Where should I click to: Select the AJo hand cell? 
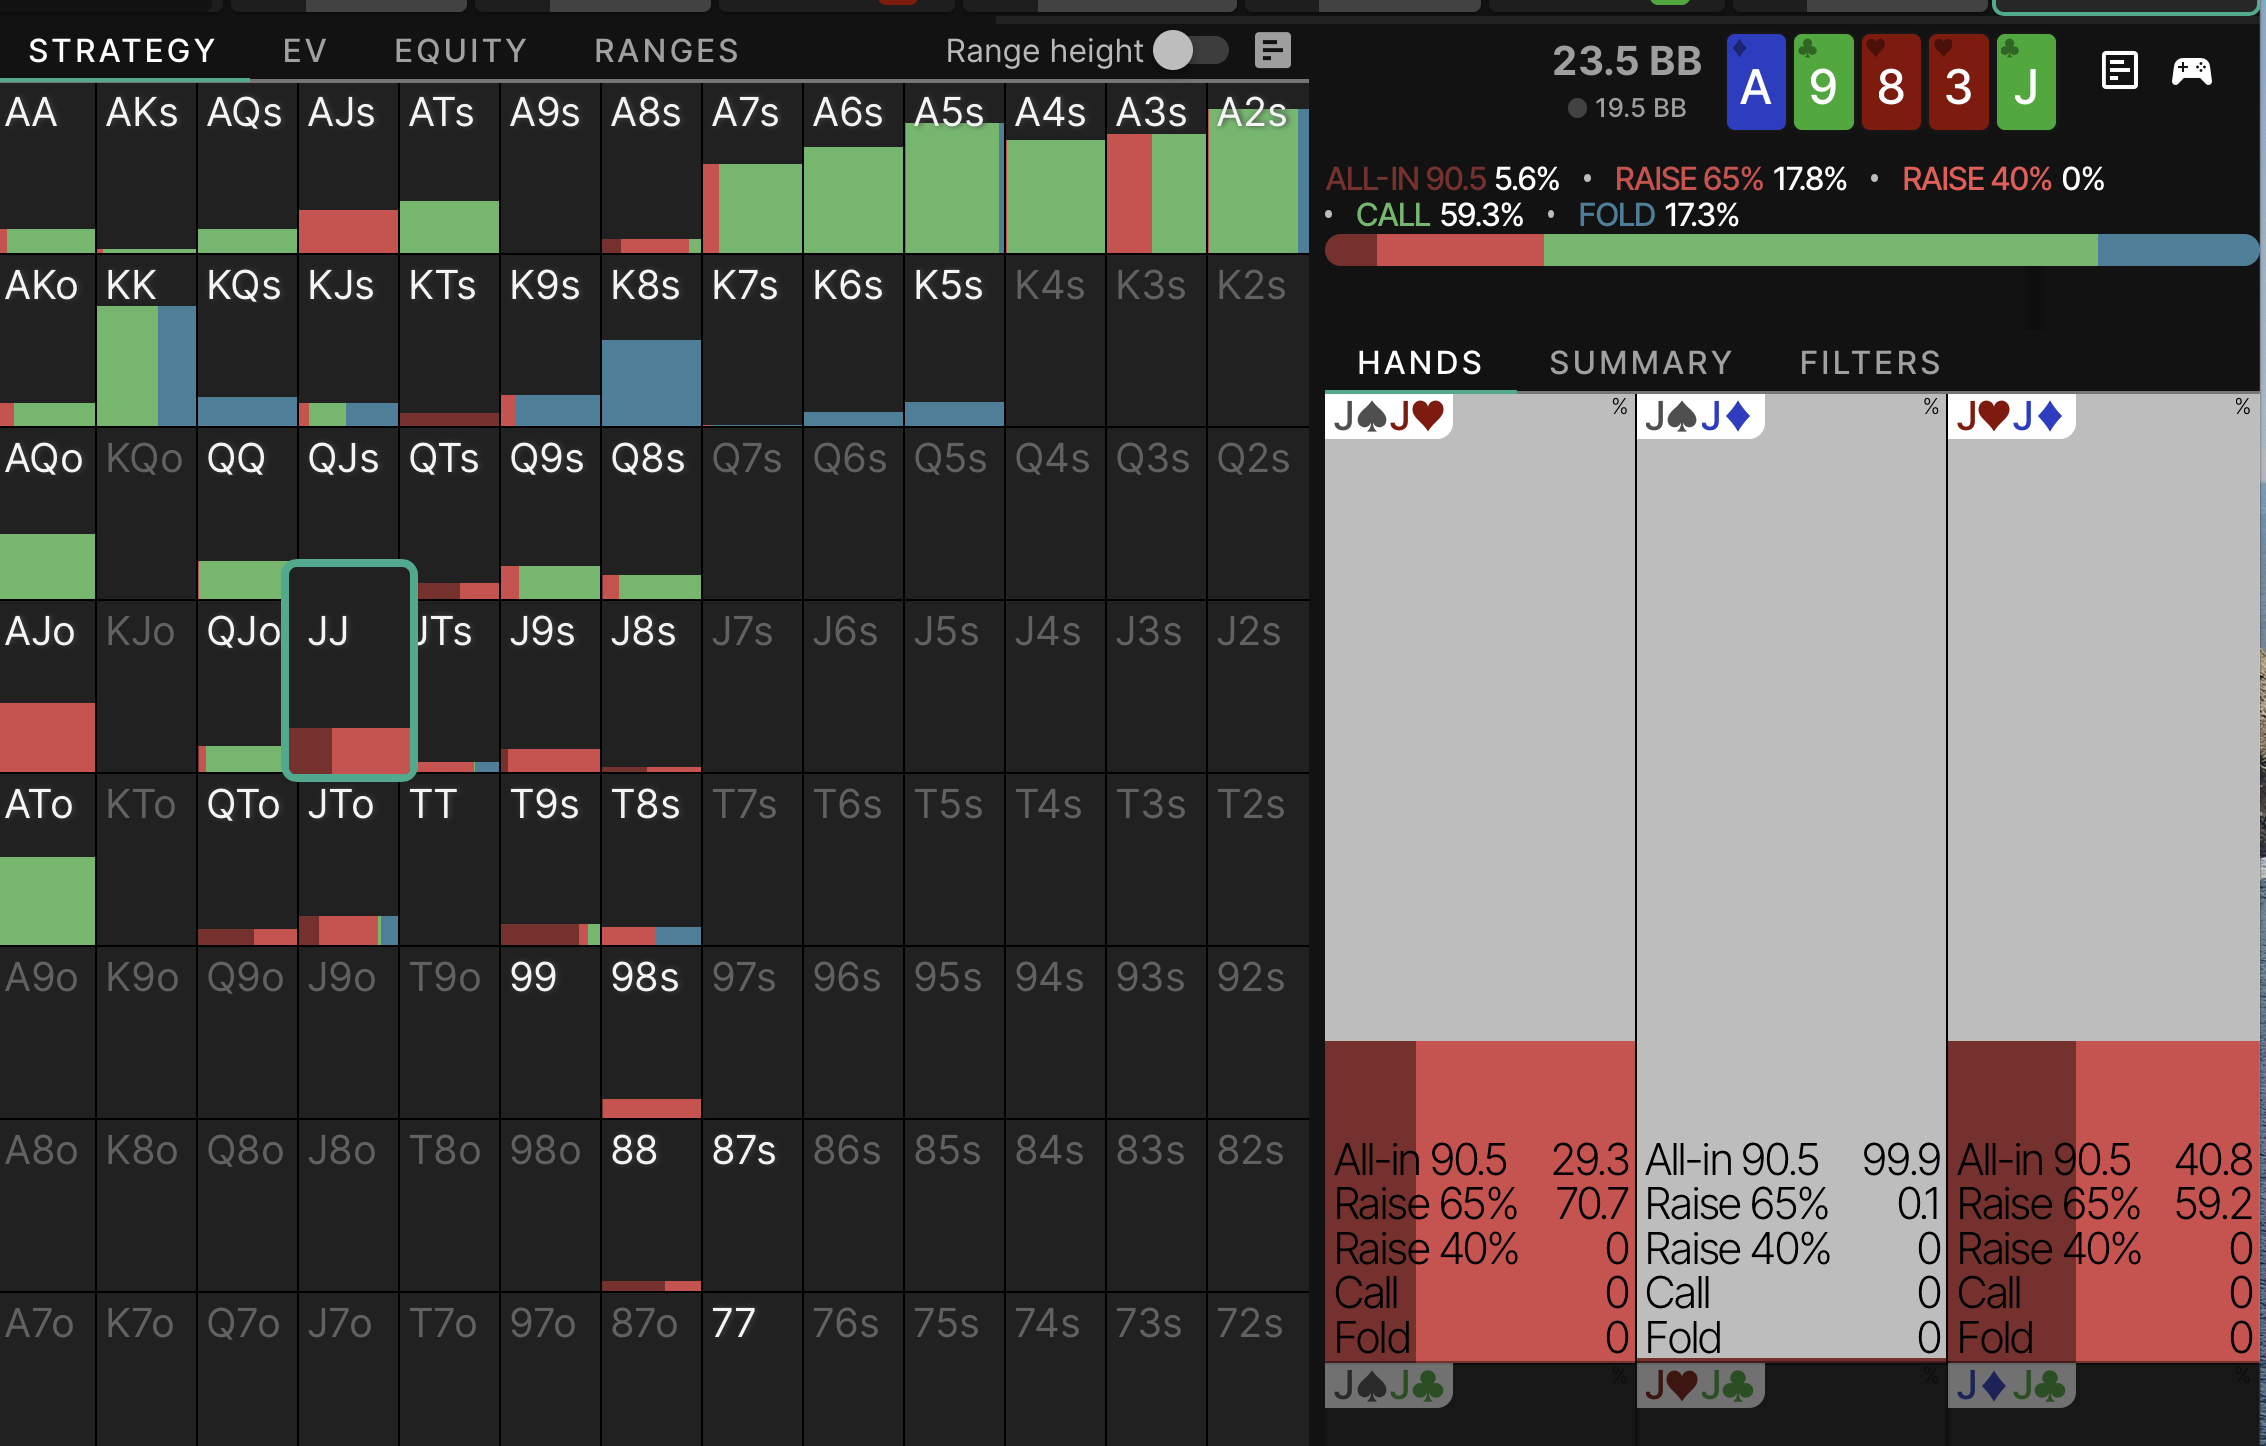[47, 687]
